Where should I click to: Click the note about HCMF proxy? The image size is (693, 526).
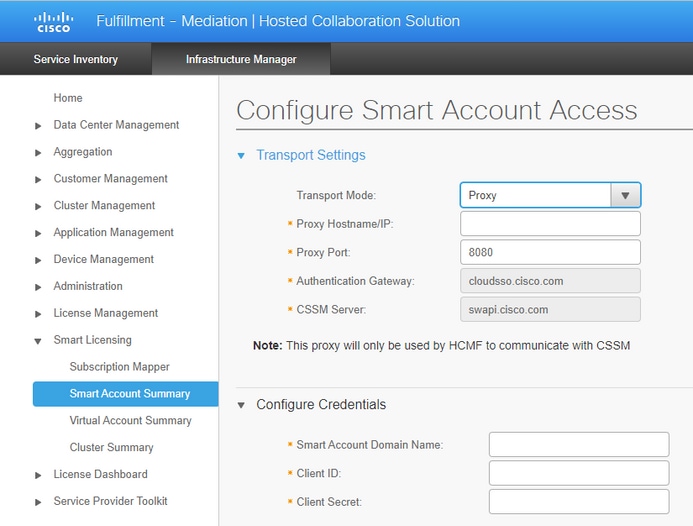pyautogui.click(x=442, y=345)
